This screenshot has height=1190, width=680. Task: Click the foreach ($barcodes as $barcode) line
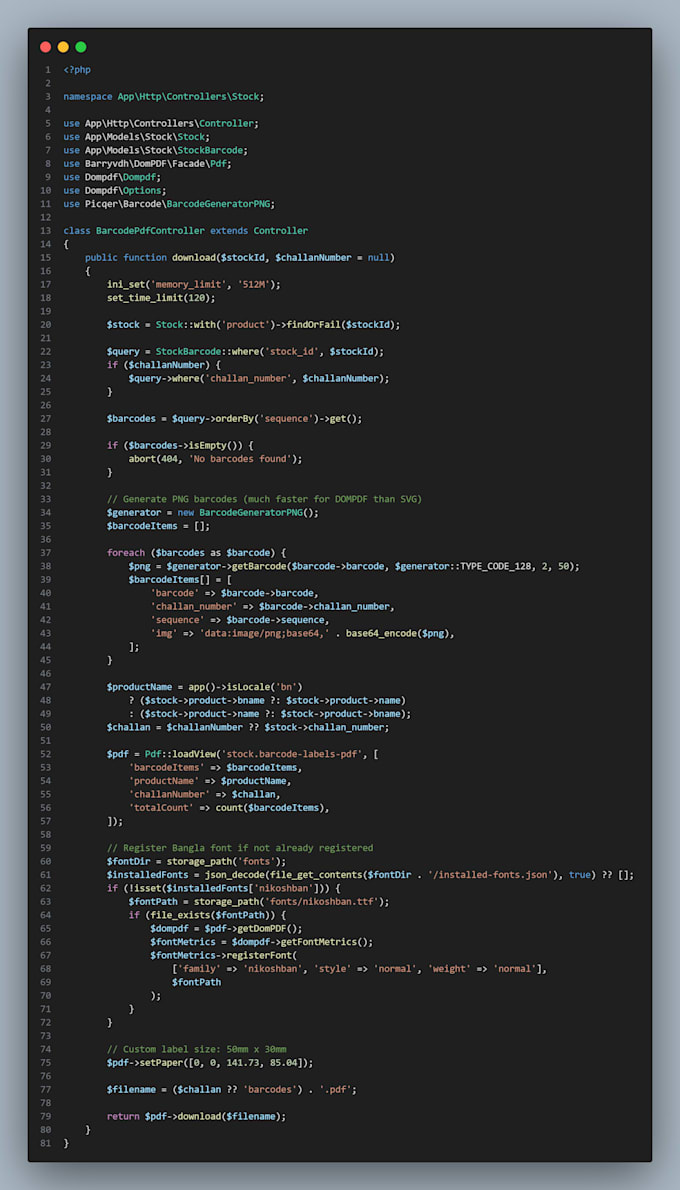(196, 552)
